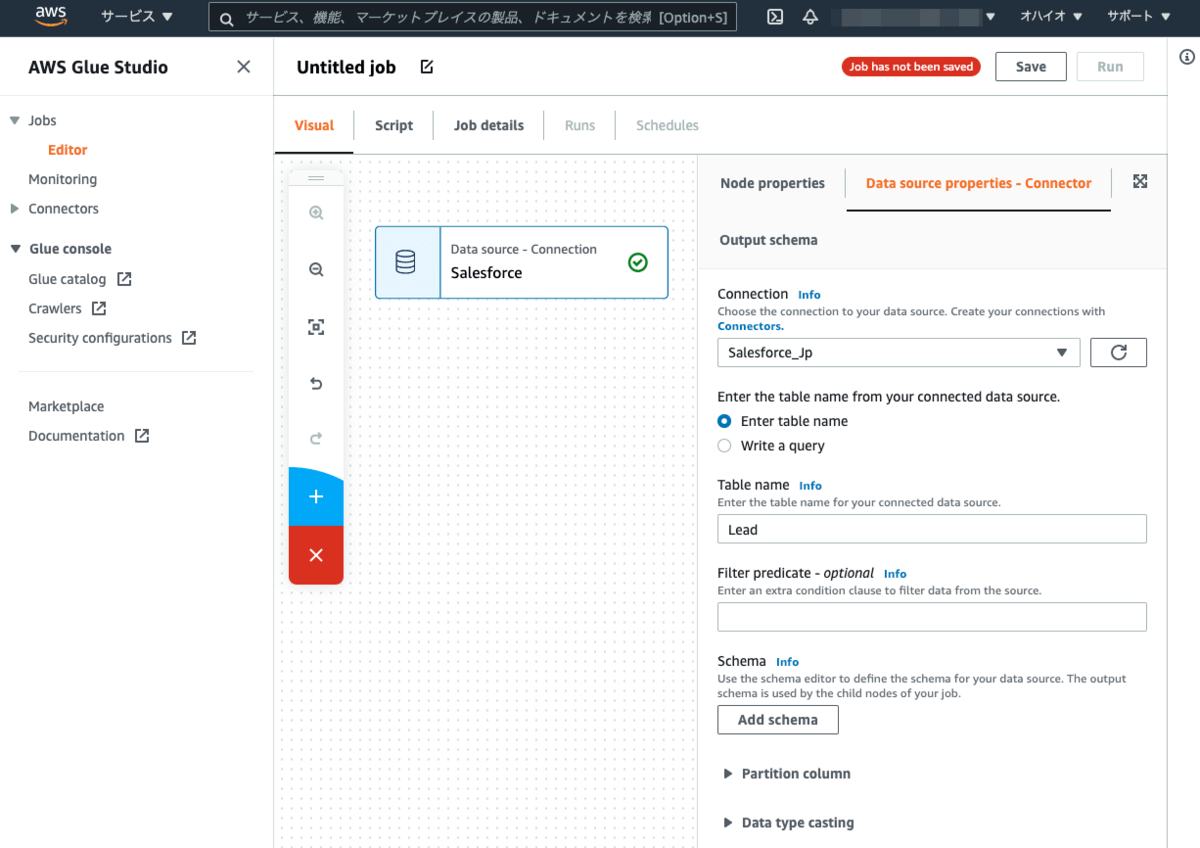
Task: Switch to the Visual tab
Action: [314, 125]
